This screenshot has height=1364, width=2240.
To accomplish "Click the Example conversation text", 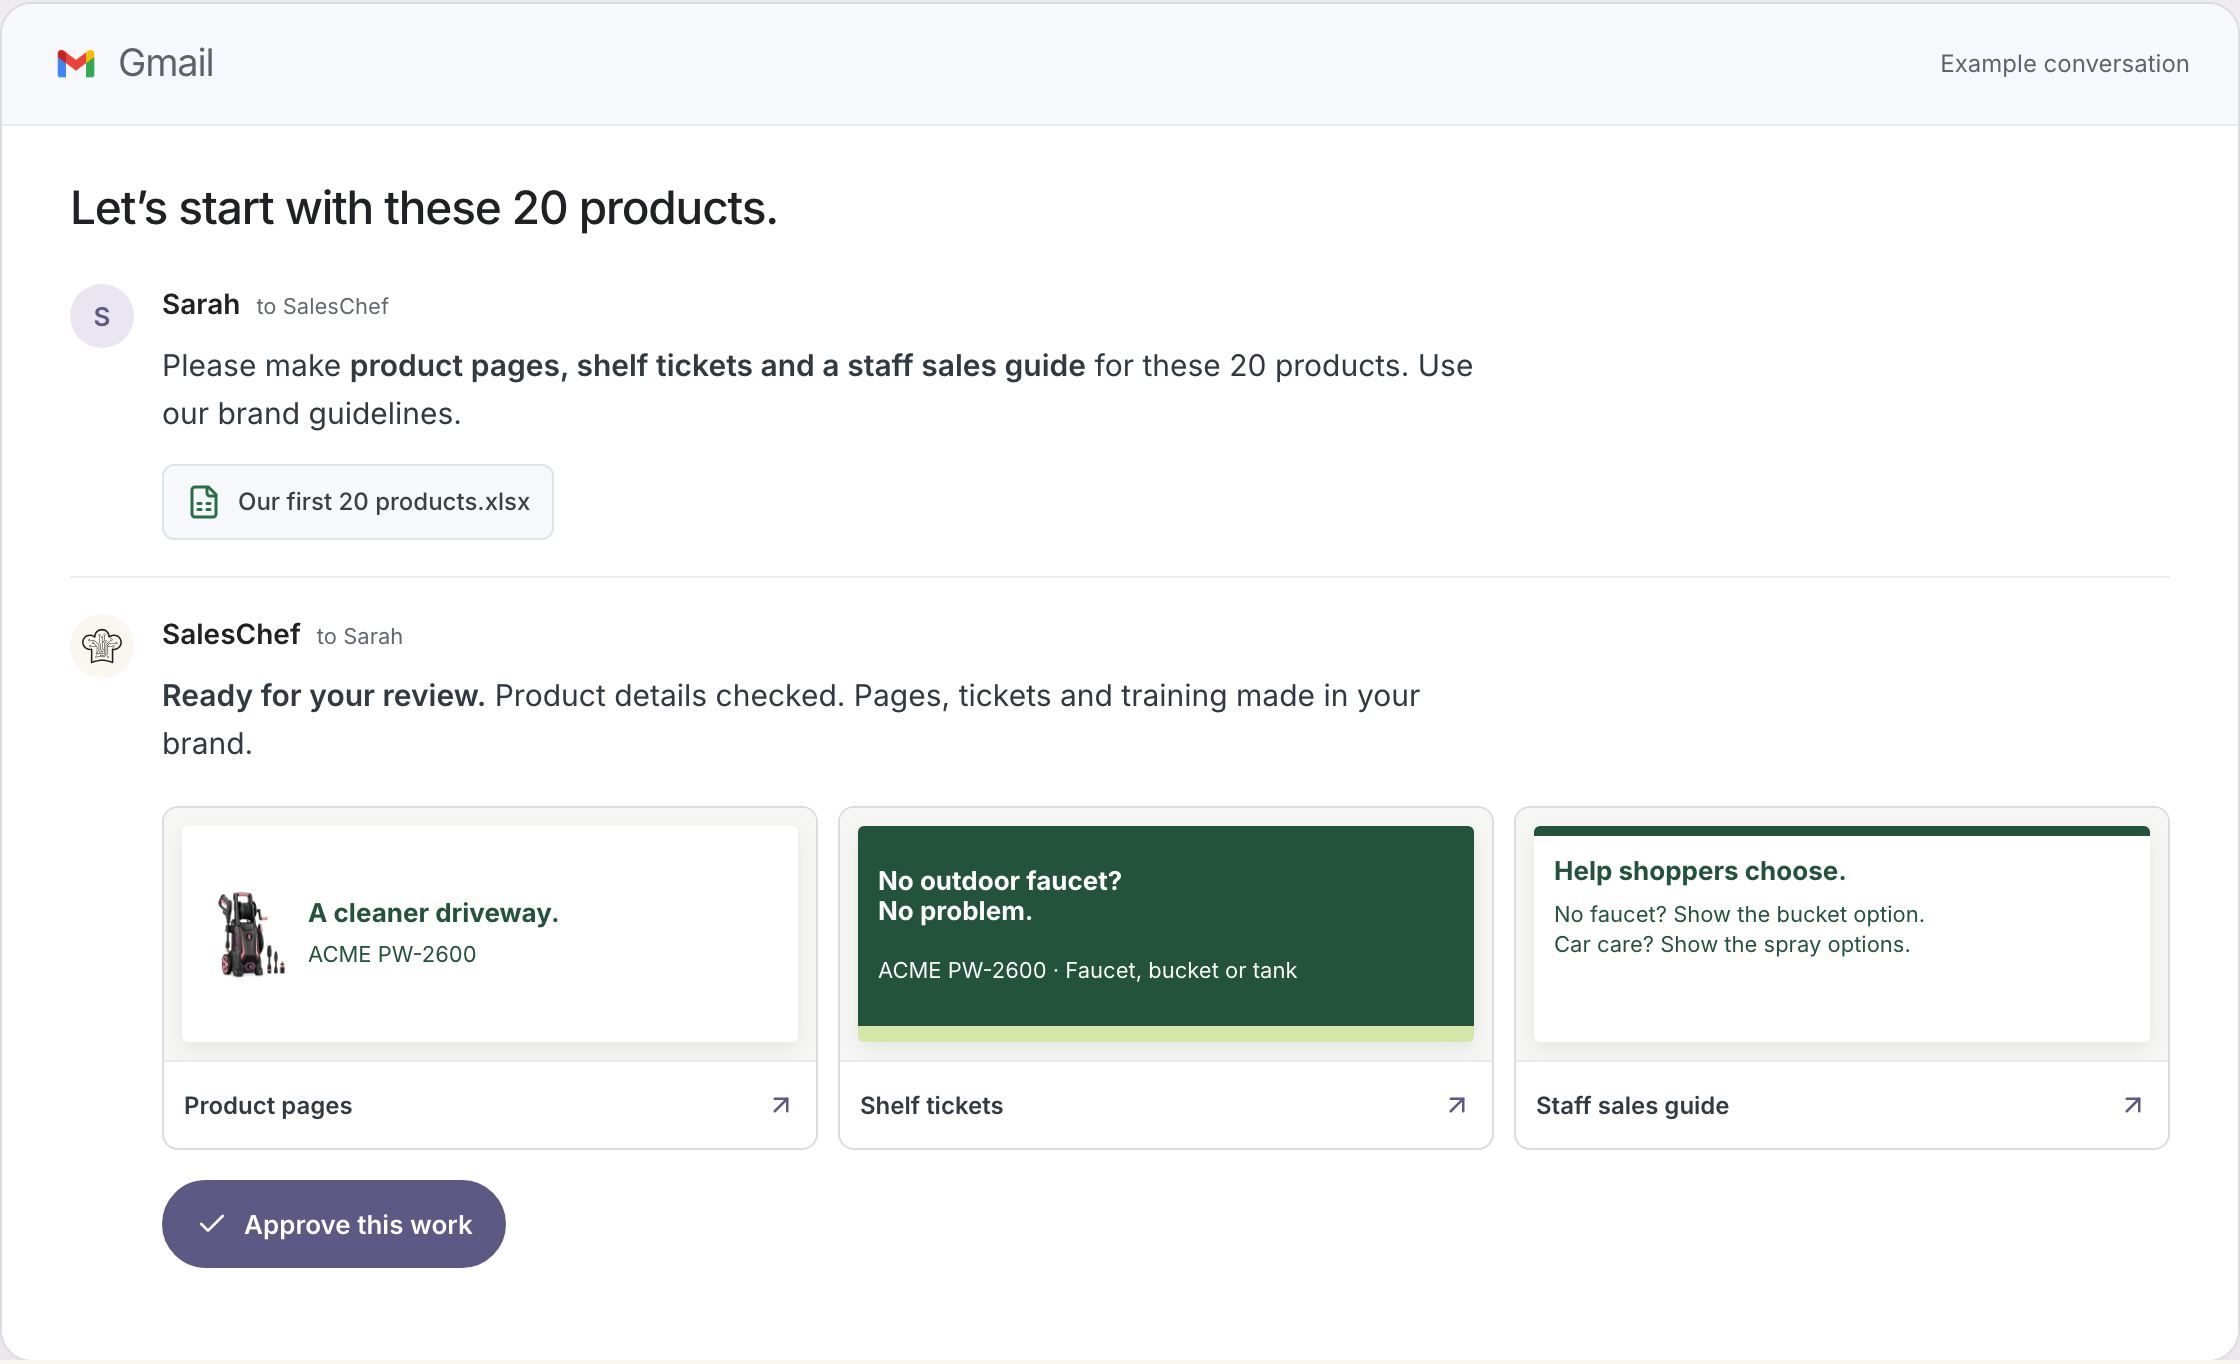I will click(x=2064, y=64).
